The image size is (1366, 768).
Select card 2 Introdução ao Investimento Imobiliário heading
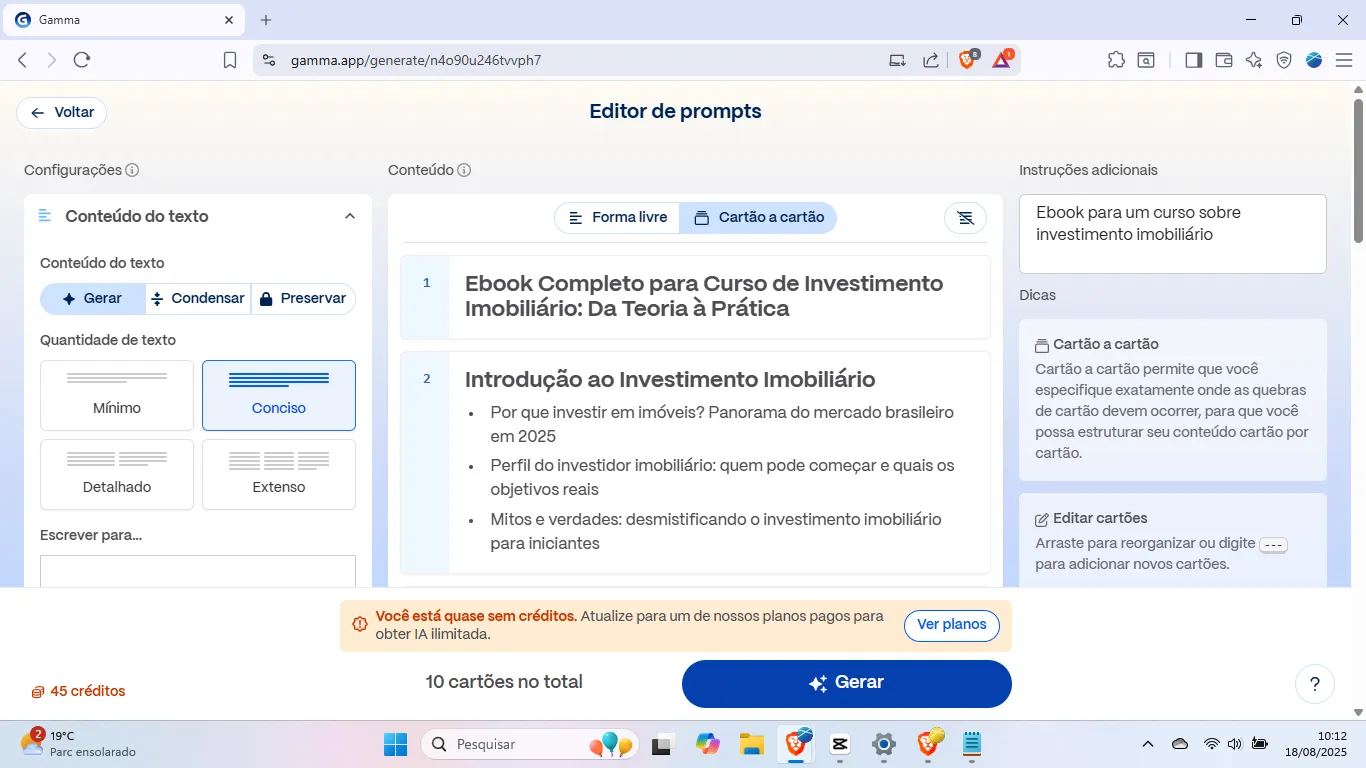click(x=670, y=380)
